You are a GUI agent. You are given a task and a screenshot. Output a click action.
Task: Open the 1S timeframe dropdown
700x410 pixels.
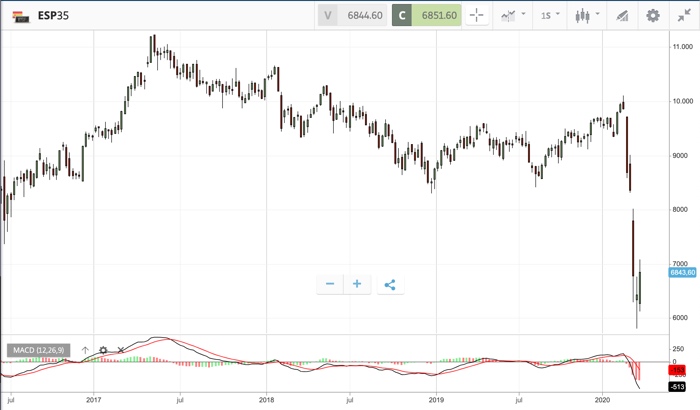tap(550, 16)
